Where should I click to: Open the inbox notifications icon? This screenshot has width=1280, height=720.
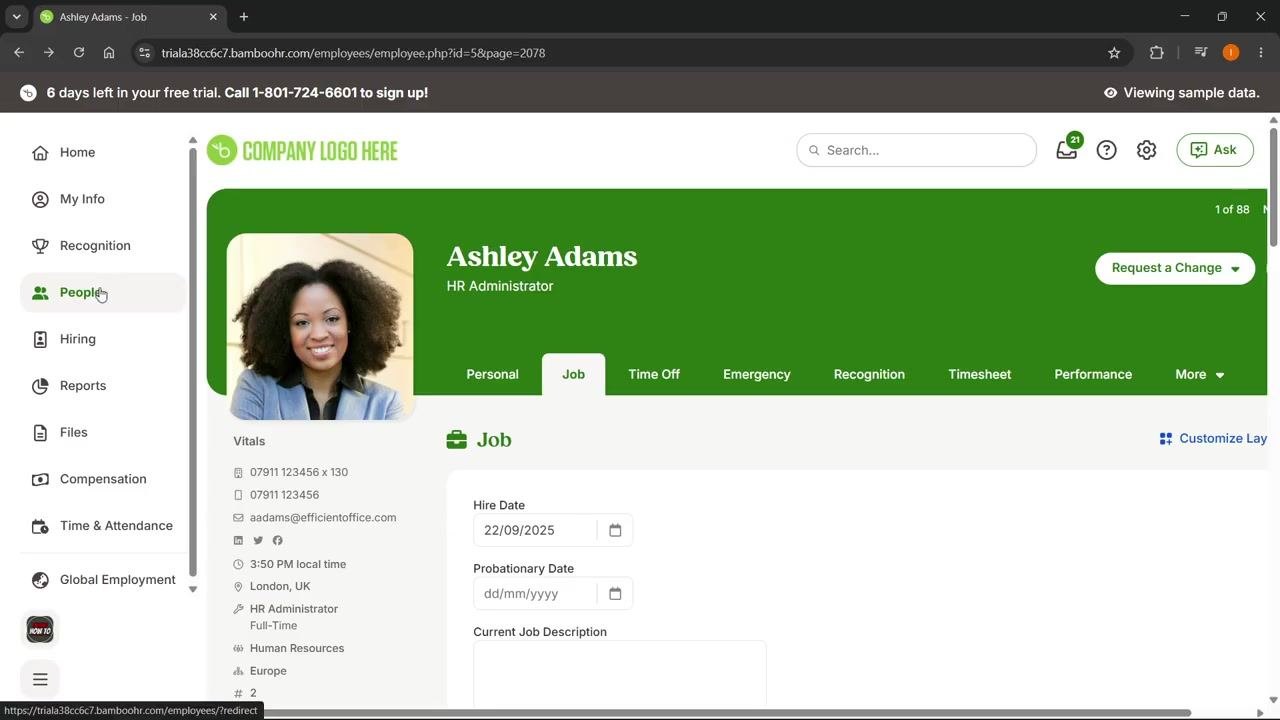pyautogui.click(x=1067, y=150)
